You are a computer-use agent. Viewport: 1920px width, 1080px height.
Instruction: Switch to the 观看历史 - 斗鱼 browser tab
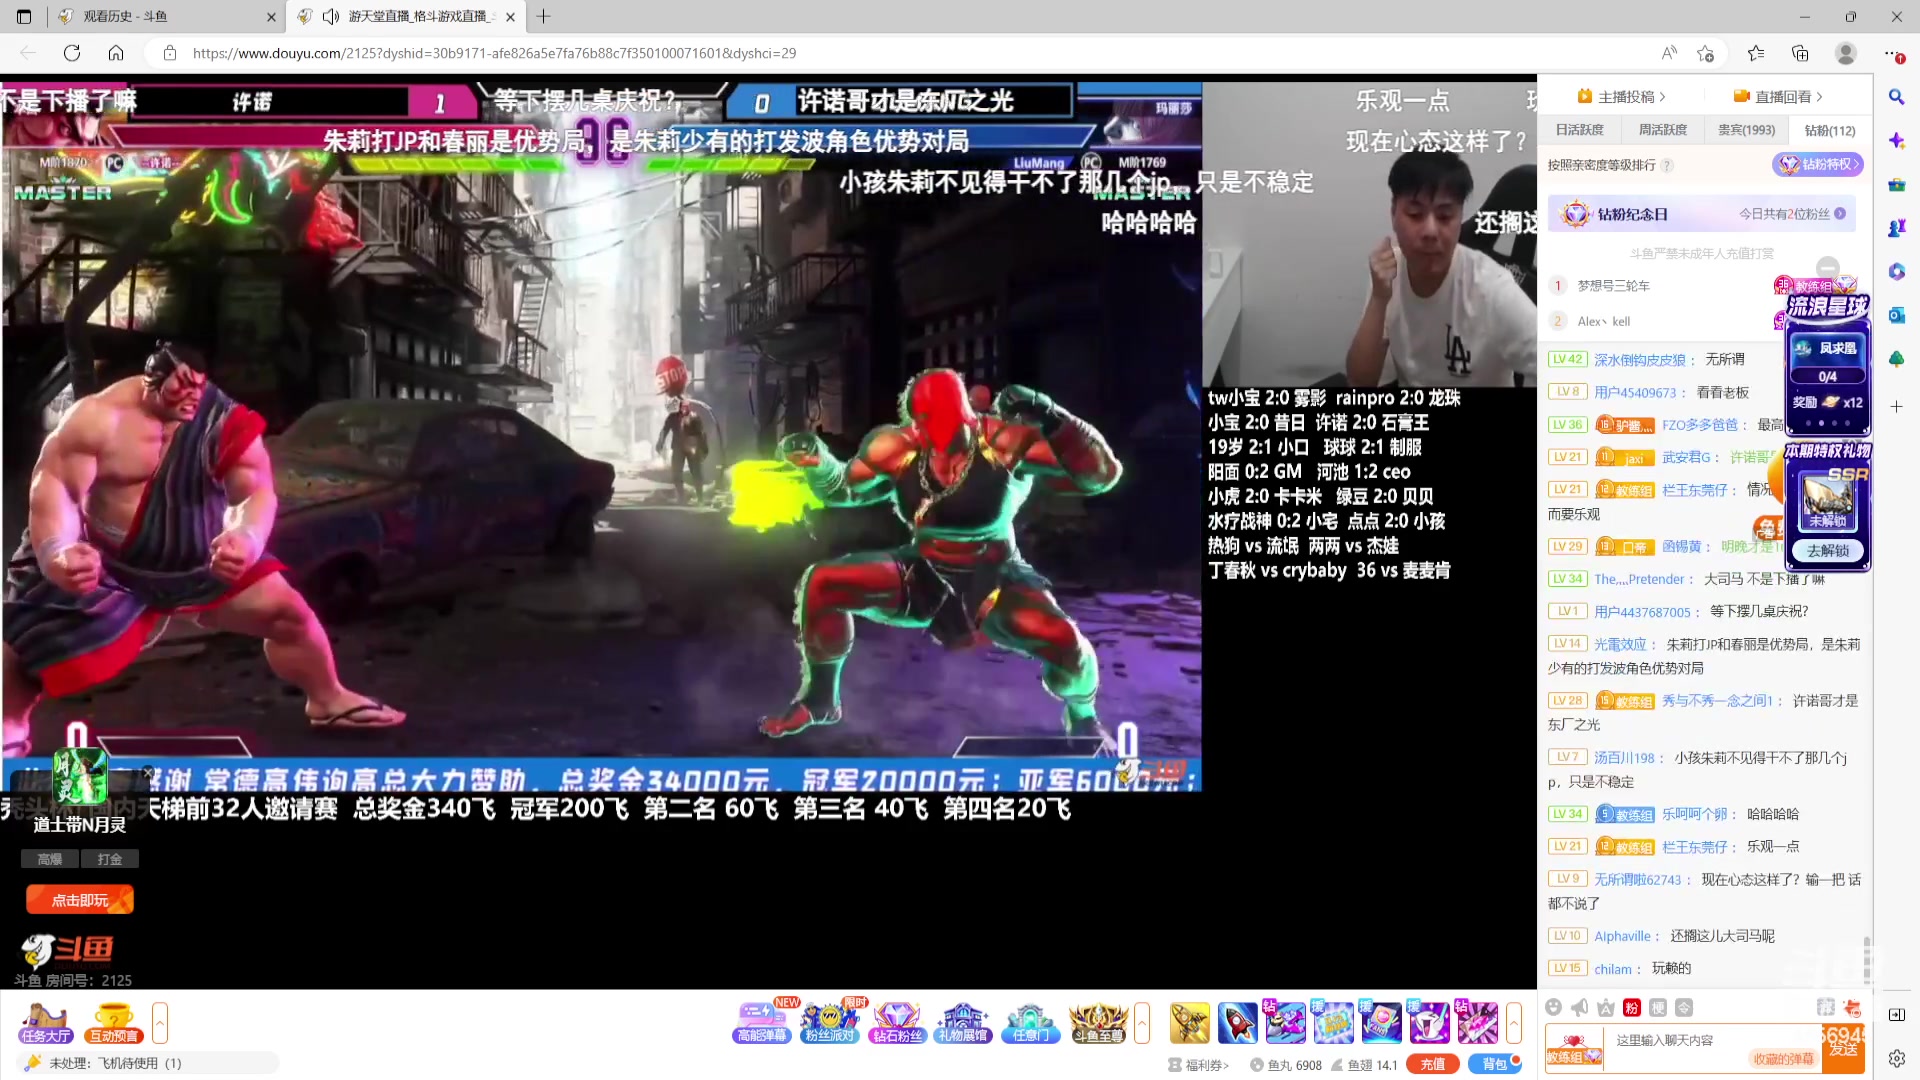coord(165,16)
